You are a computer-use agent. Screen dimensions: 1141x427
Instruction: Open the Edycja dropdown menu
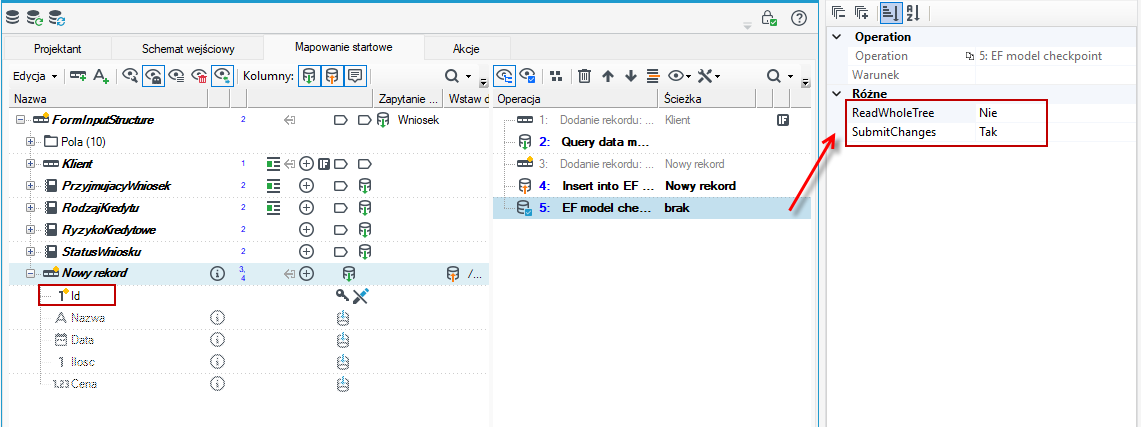(36, 76)
